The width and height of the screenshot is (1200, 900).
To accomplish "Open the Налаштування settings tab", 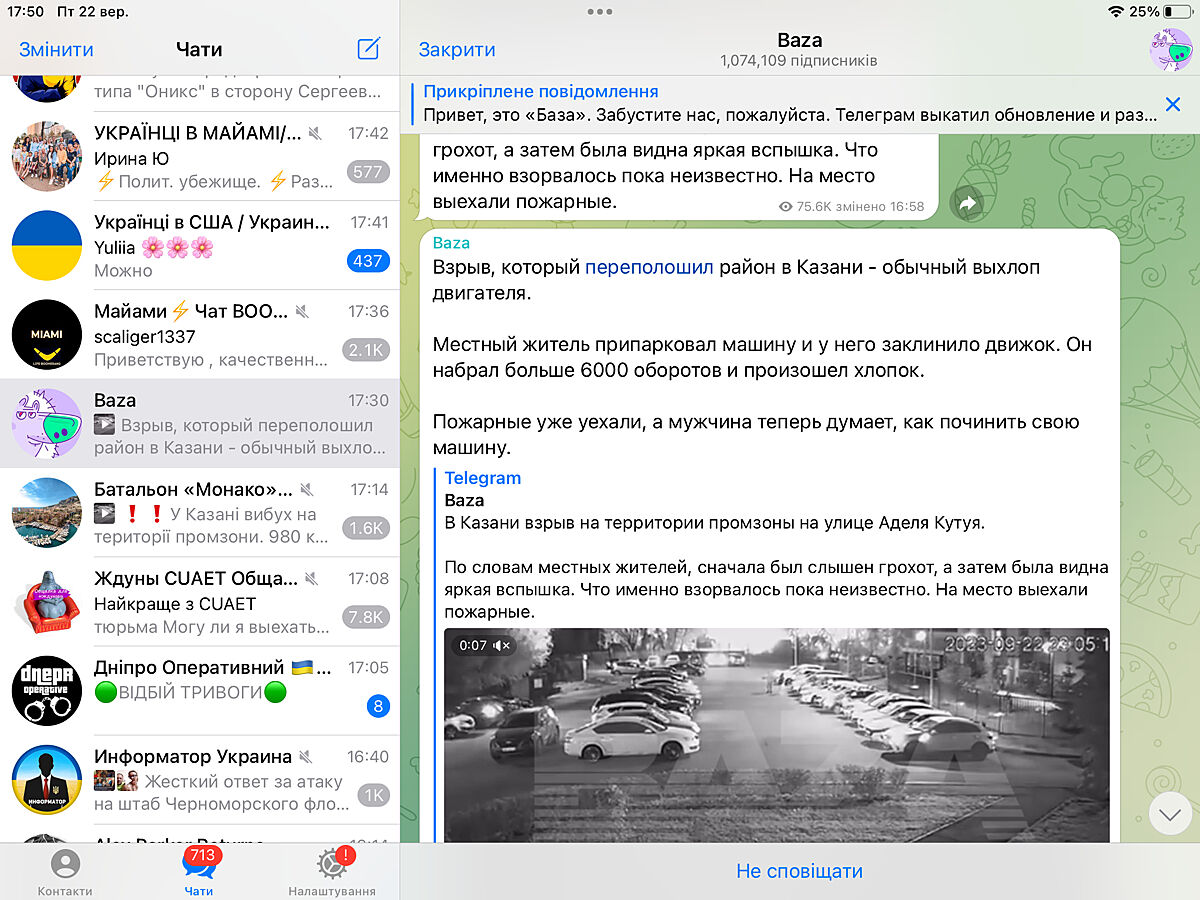I will [332, 872].
